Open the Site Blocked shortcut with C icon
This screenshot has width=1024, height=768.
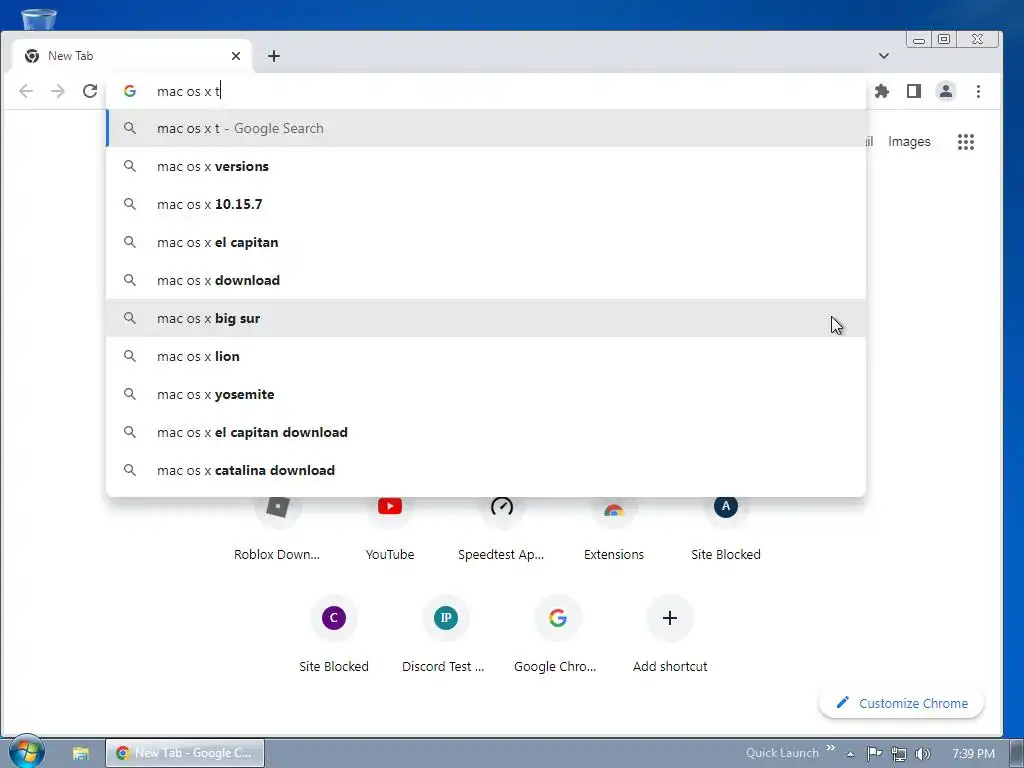[x=334, y=633]
